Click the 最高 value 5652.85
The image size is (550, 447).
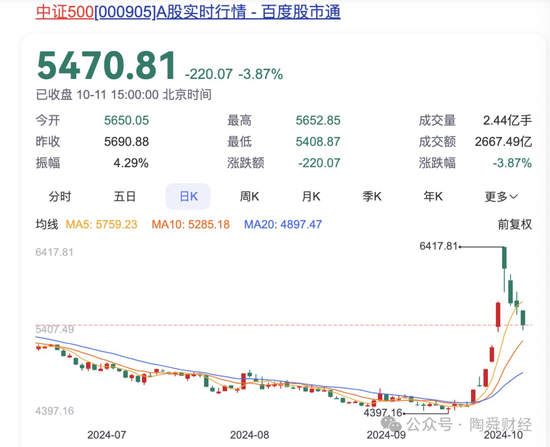click(318, 120)
